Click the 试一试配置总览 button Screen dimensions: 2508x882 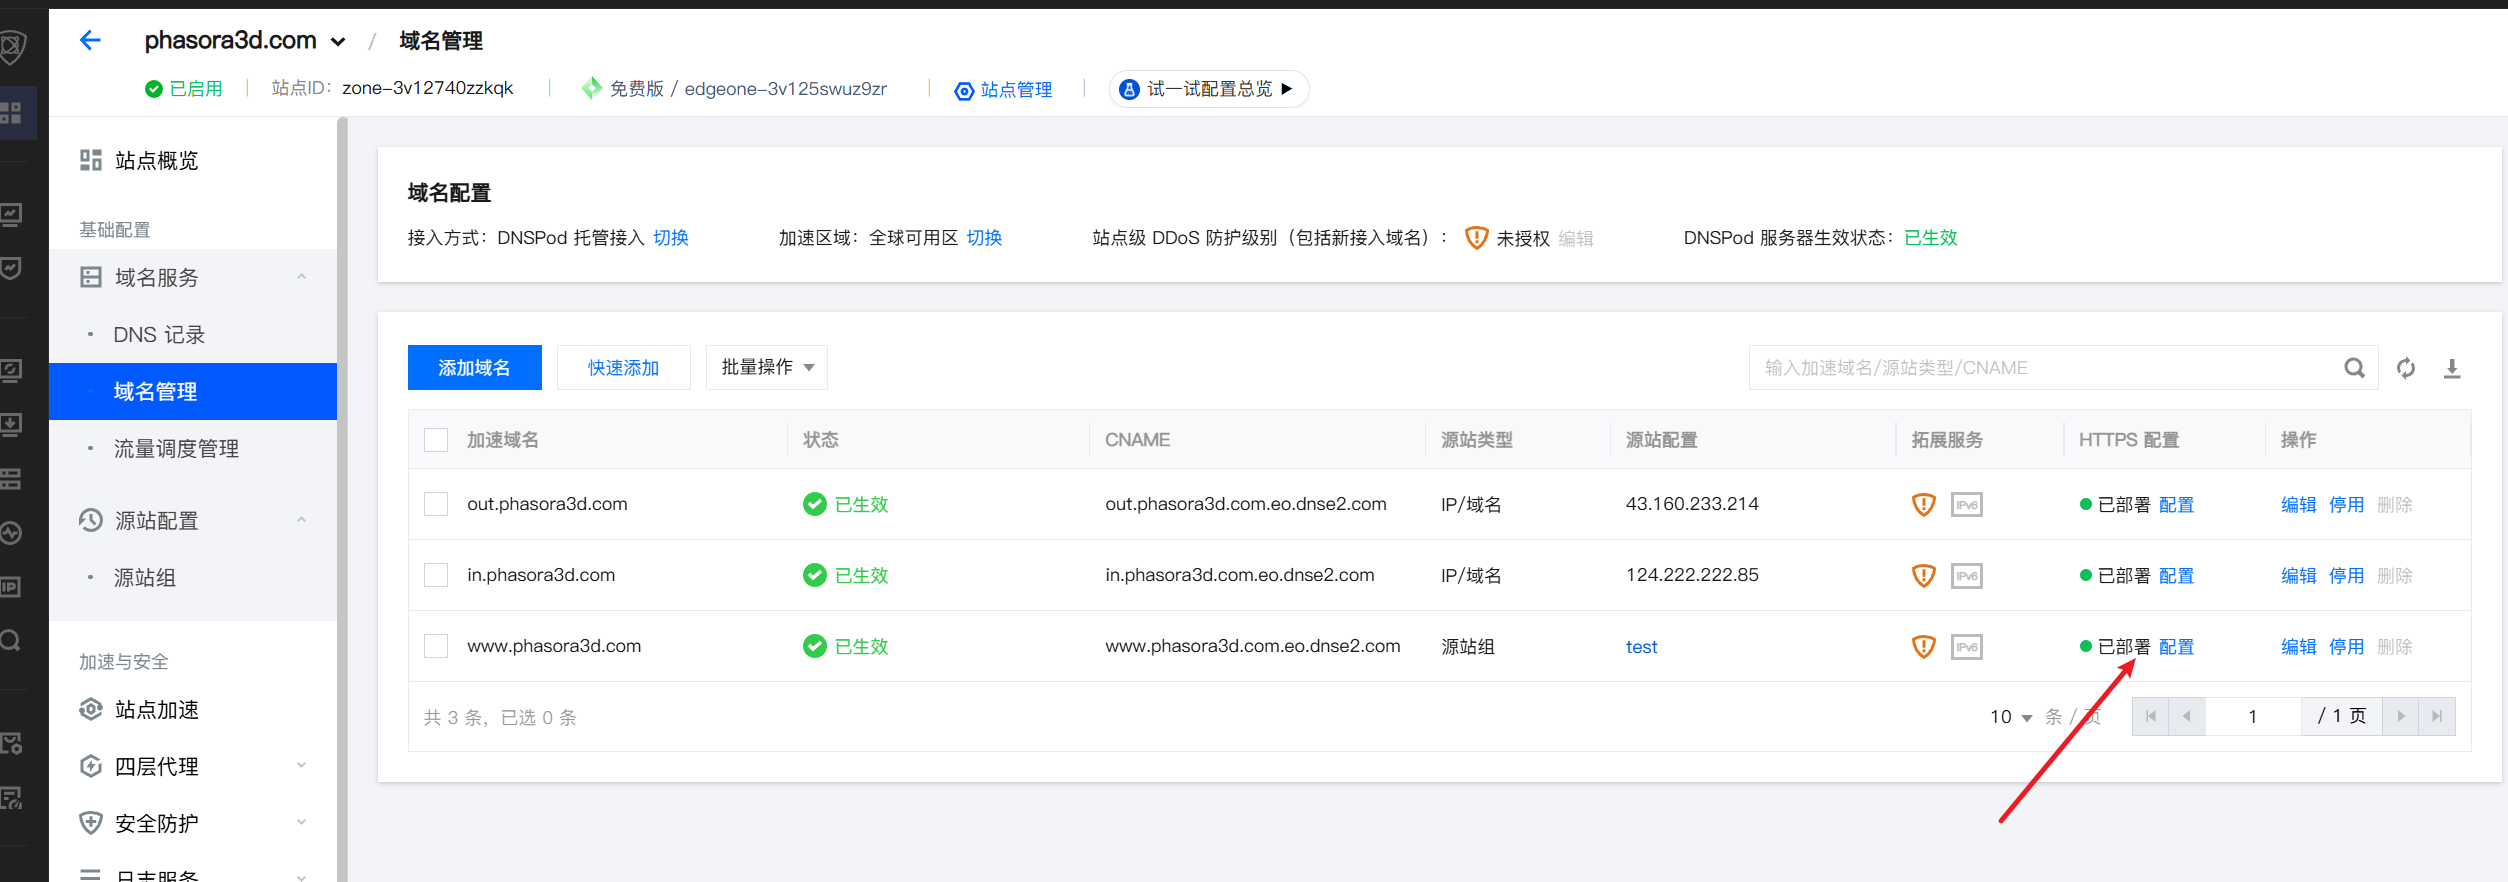point(1208,89)
